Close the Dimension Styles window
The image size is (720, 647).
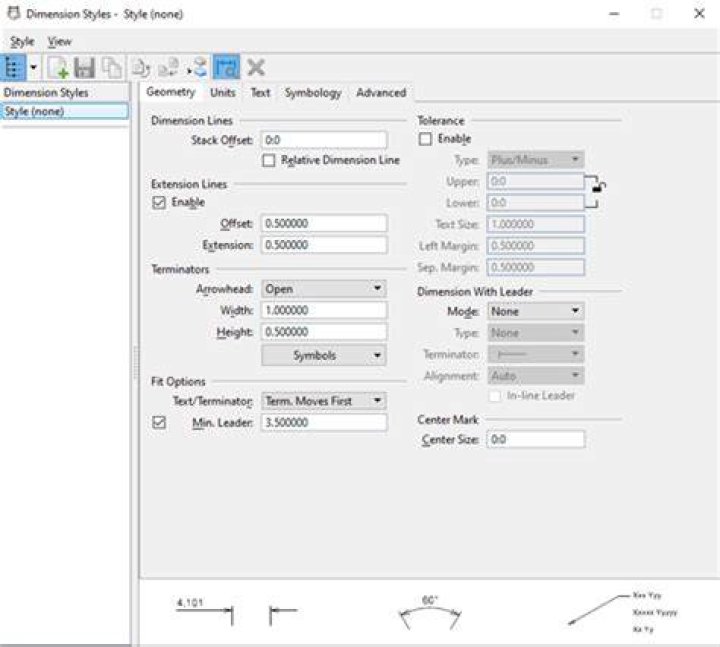tap(699, 14)
